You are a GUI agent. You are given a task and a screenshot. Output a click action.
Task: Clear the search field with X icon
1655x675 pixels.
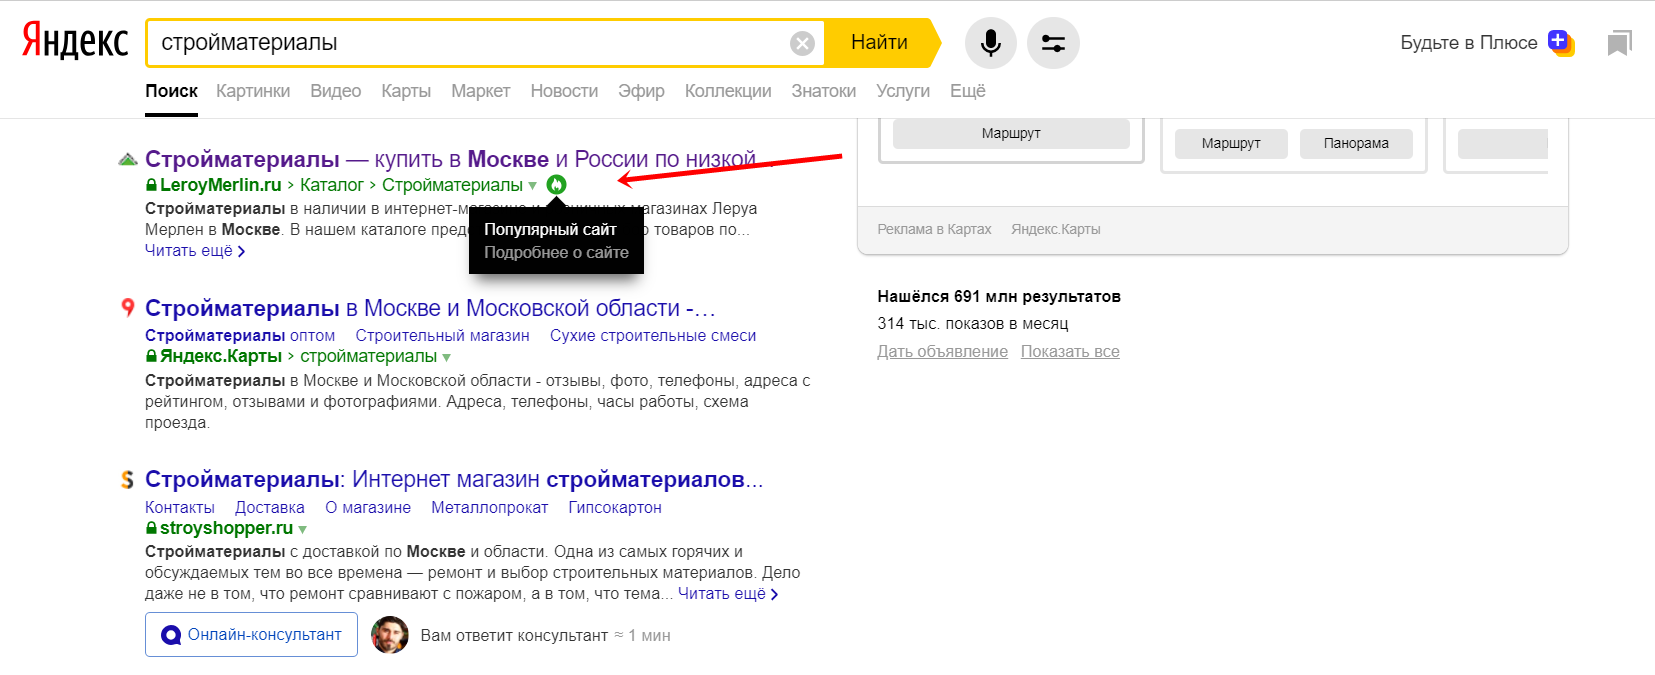(x=802, y=43)
